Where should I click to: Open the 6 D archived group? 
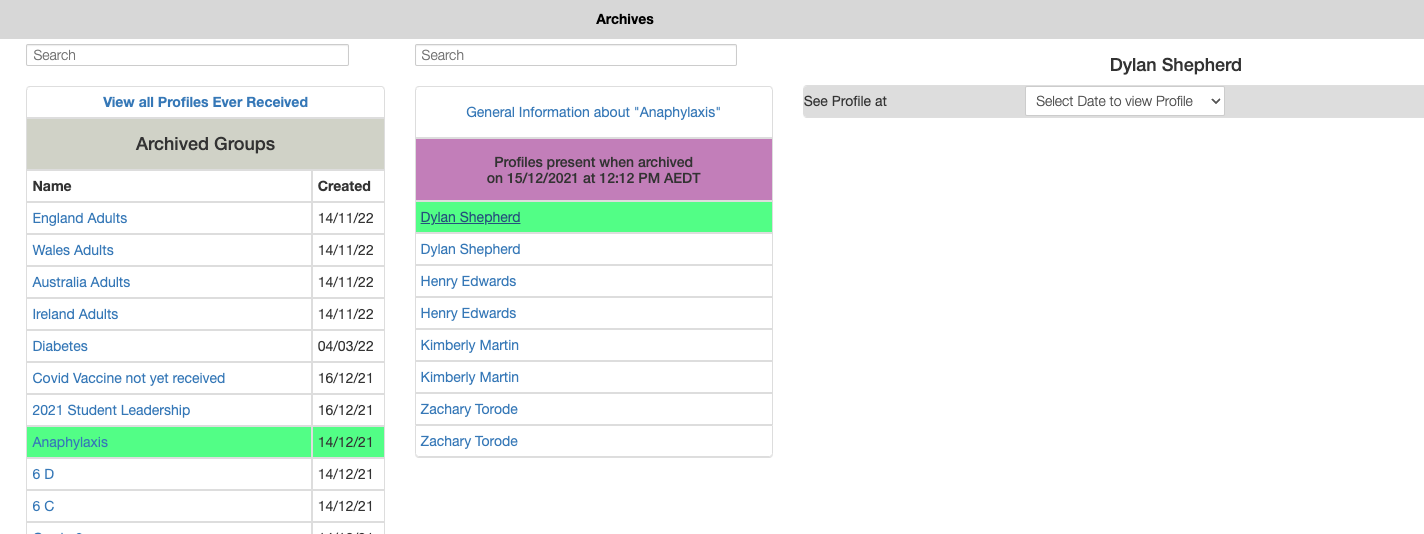[x=43, y=474]
